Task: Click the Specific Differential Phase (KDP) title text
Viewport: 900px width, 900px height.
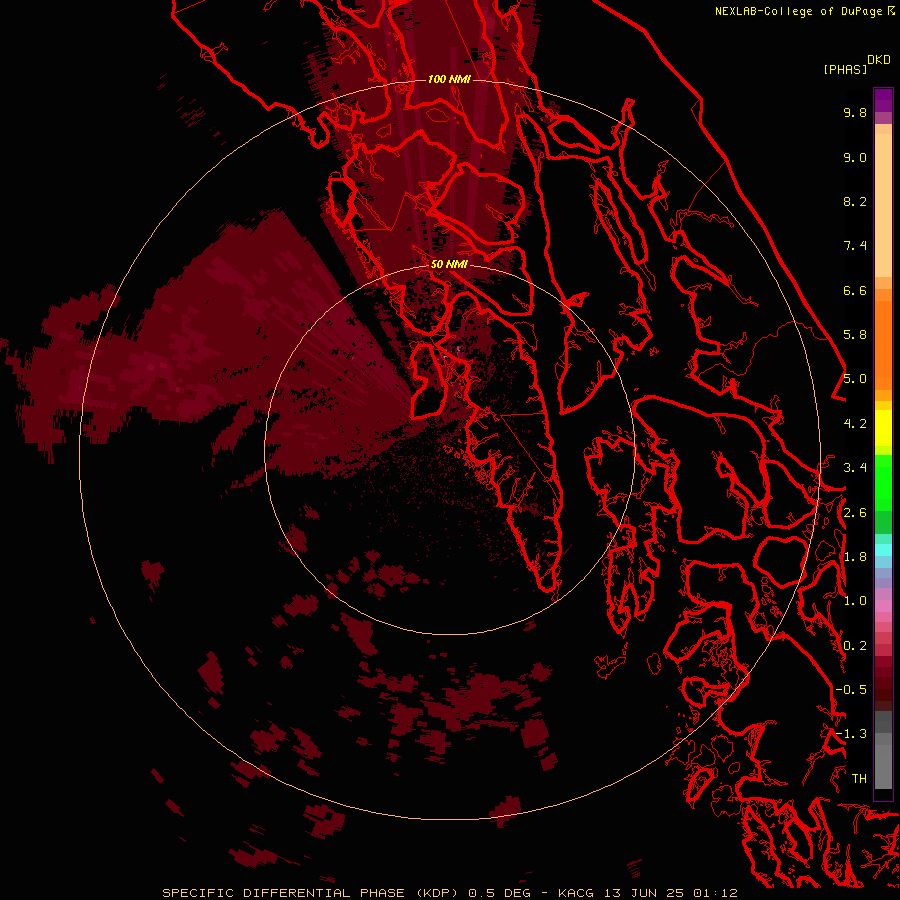Action: tap(310, 893)
